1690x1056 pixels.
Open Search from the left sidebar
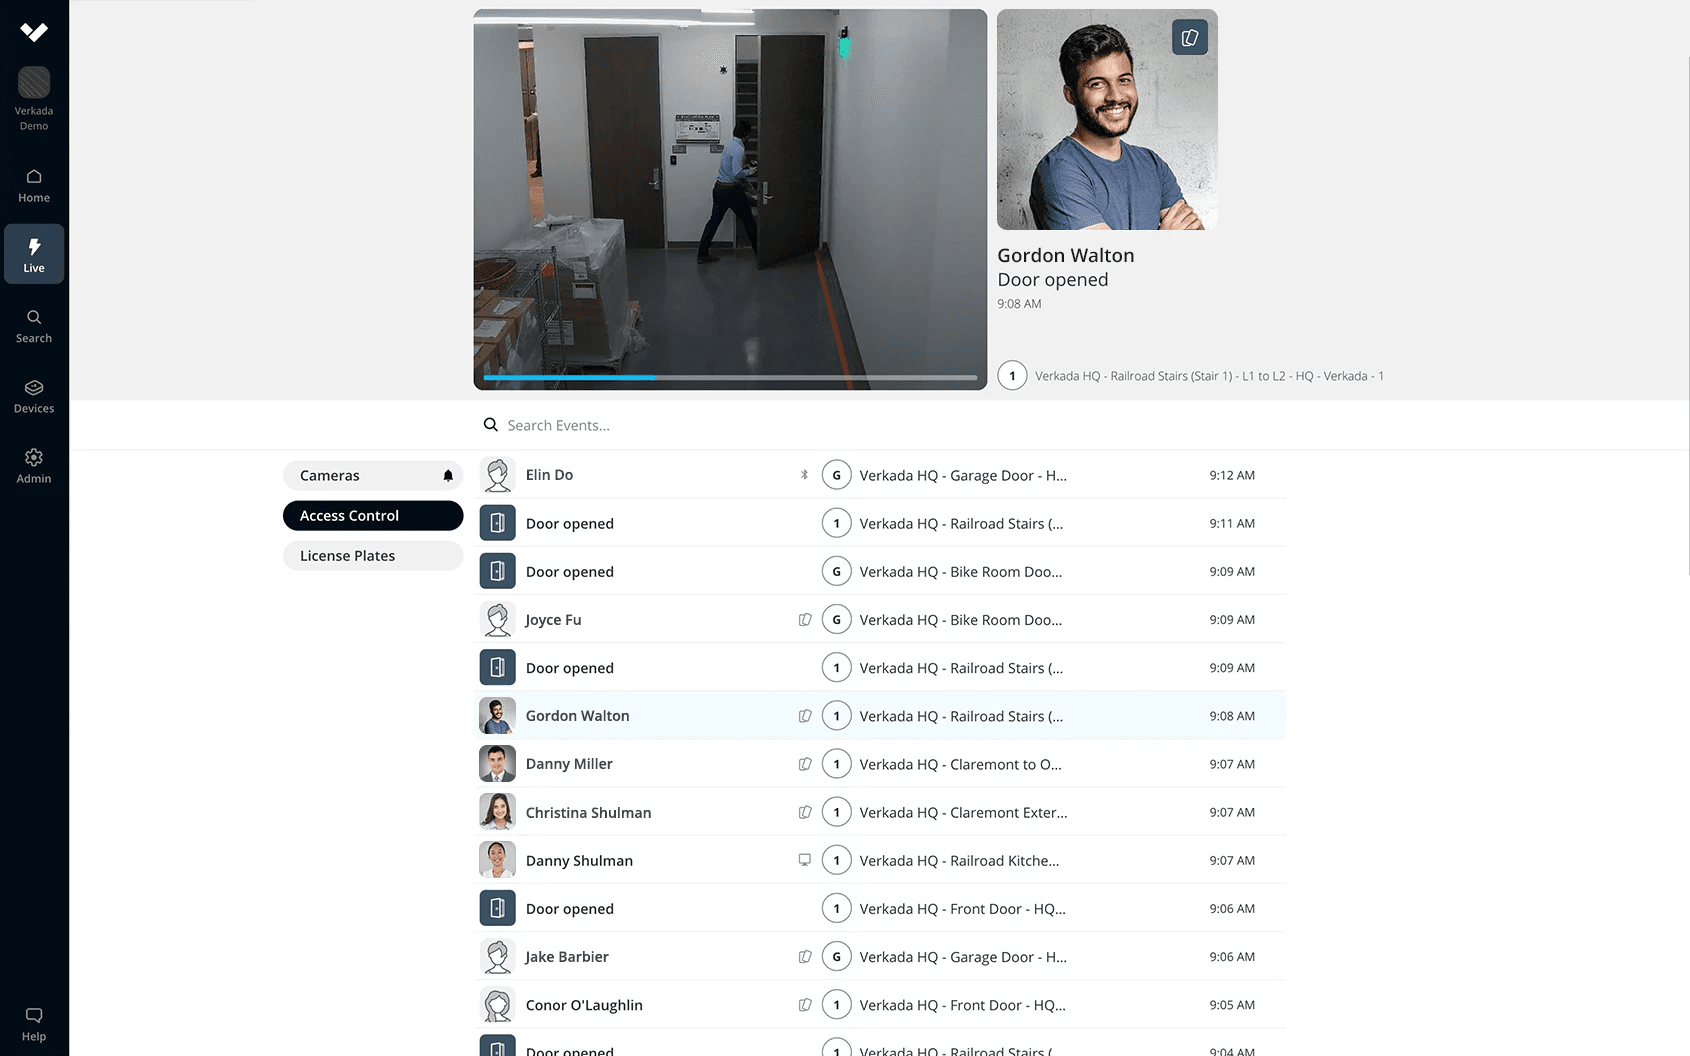[34, 326]
